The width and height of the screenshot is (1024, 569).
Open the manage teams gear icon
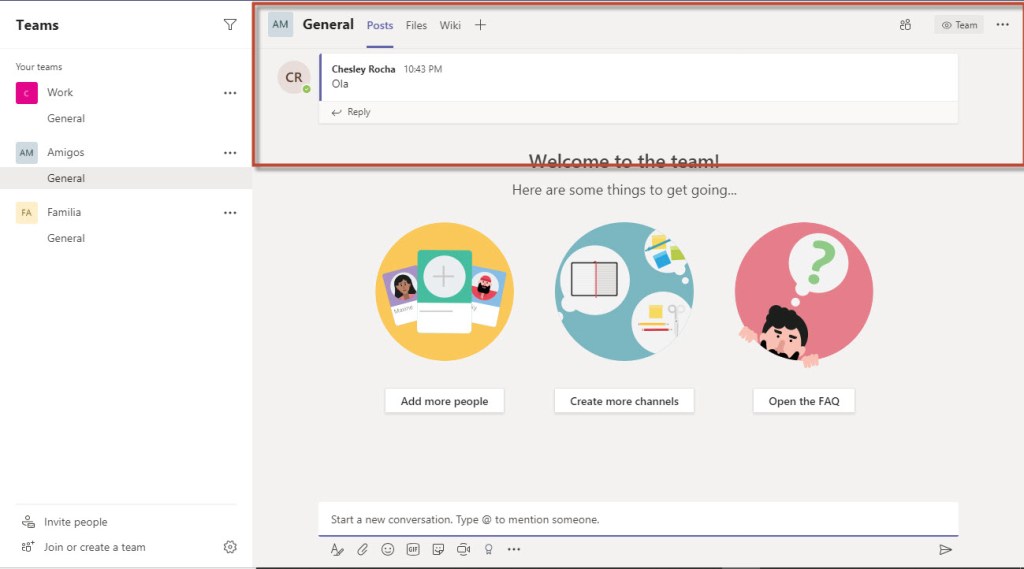pyautogui.click(x=230, y=547)
